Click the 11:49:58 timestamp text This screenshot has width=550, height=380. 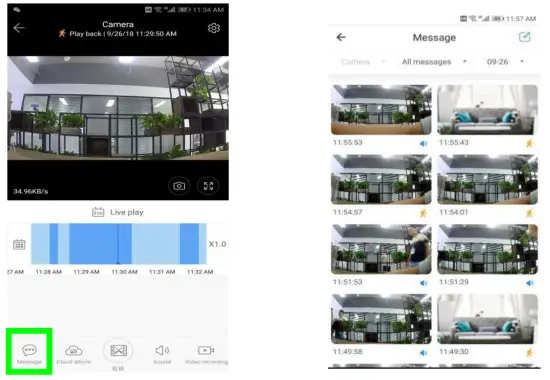click(348, 352)
